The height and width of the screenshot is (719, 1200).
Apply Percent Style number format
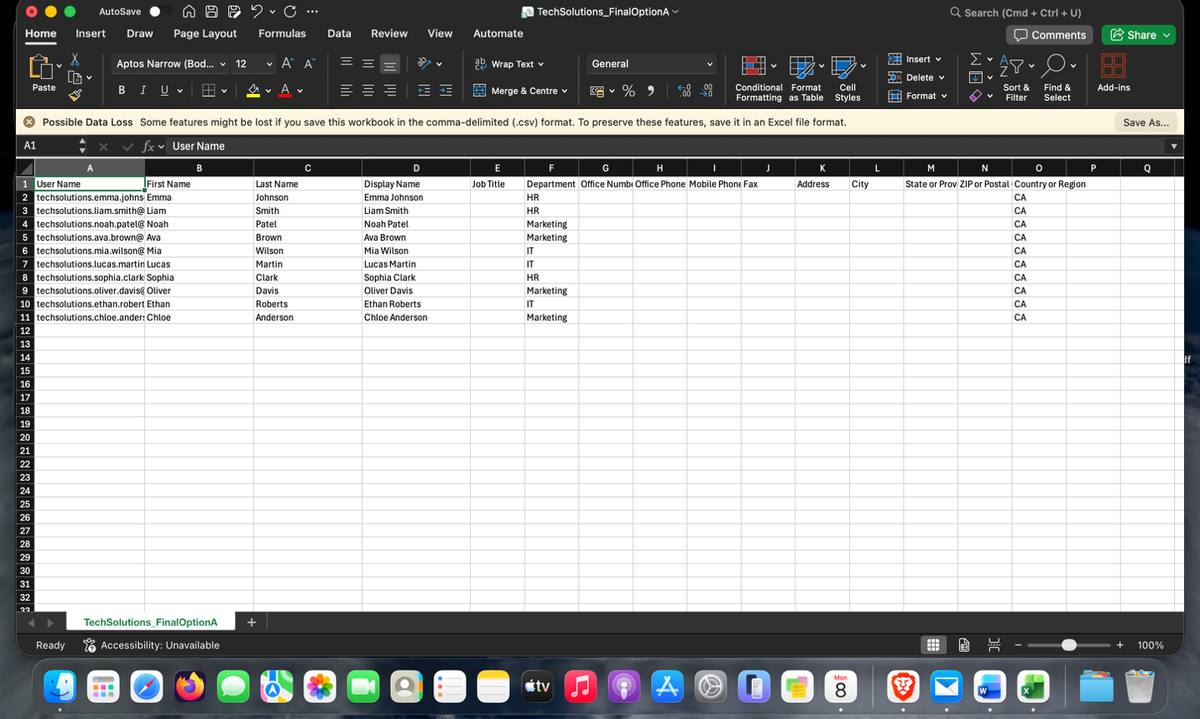point(629,91)
